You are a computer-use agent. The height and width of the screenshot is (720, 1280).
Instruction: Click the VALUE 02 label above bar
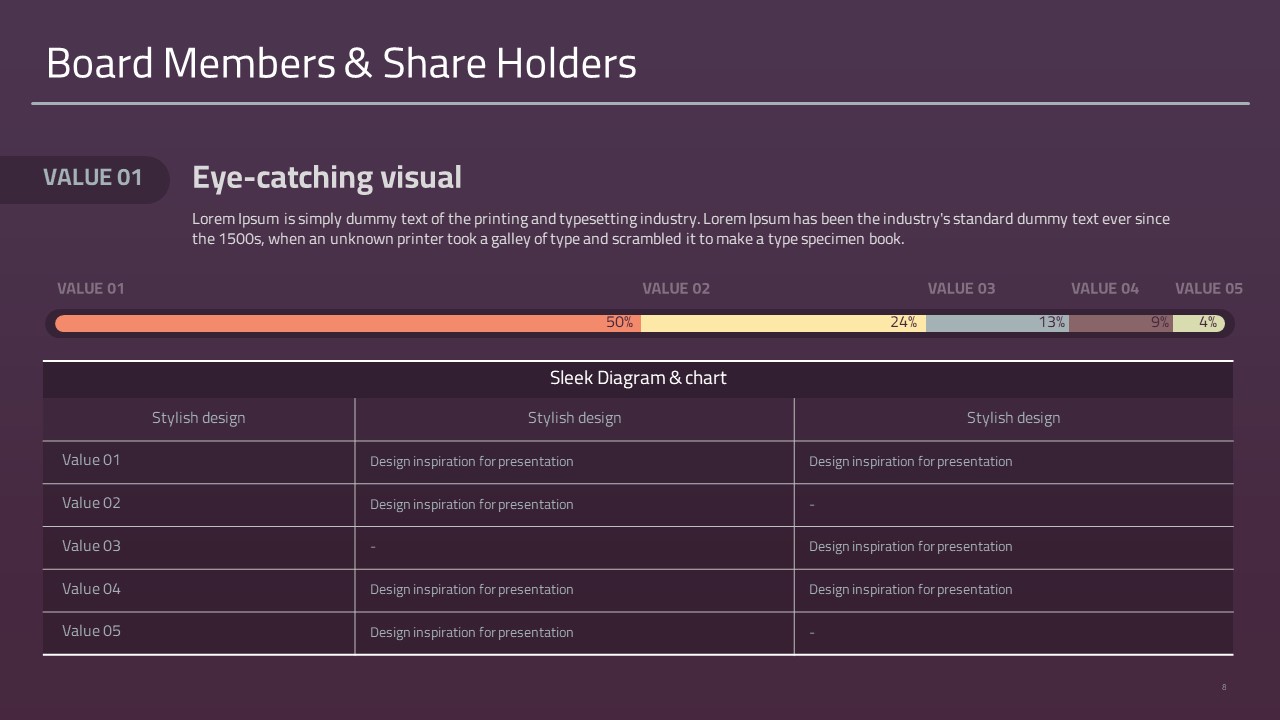pyautogui.click(x=676, y=288)
